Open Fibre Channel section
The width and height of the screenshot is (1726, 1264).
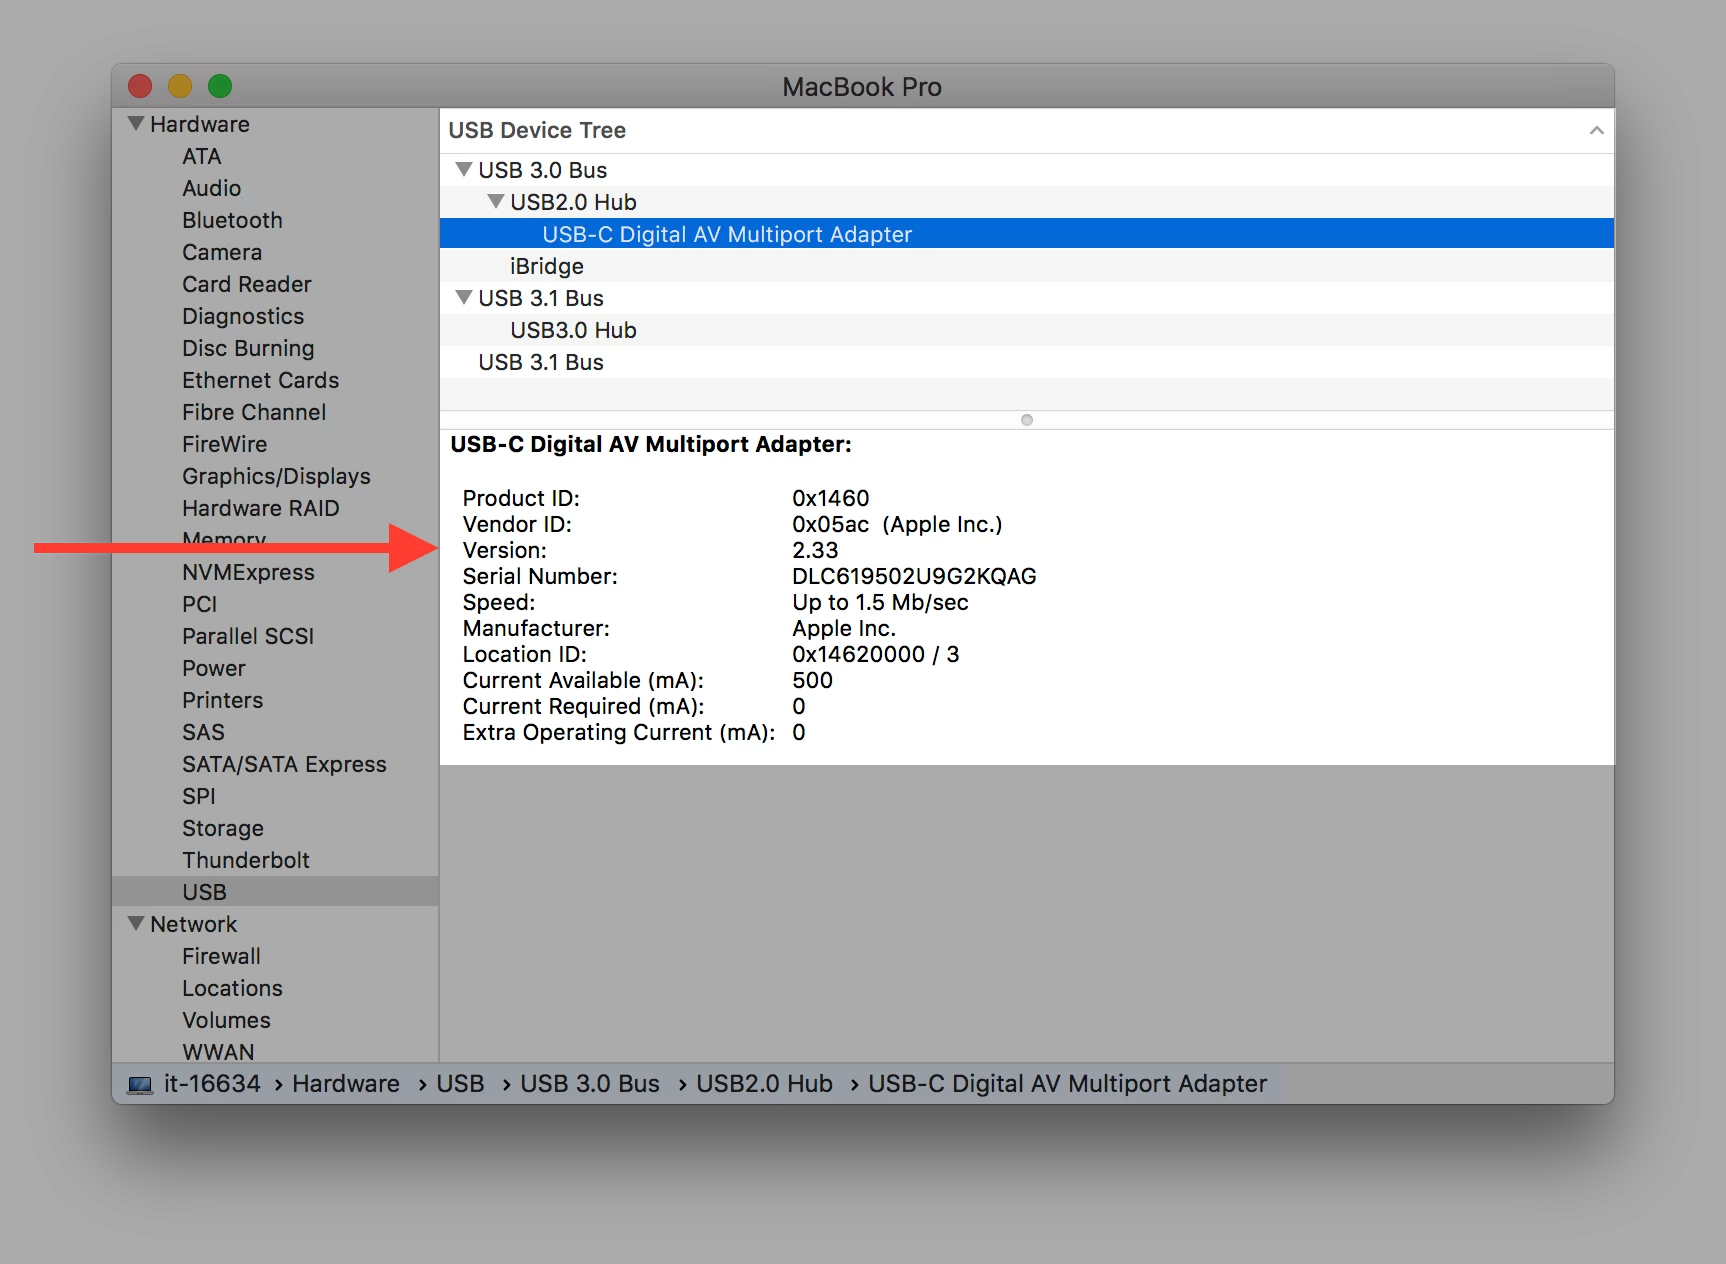click(x=254, y=413)
